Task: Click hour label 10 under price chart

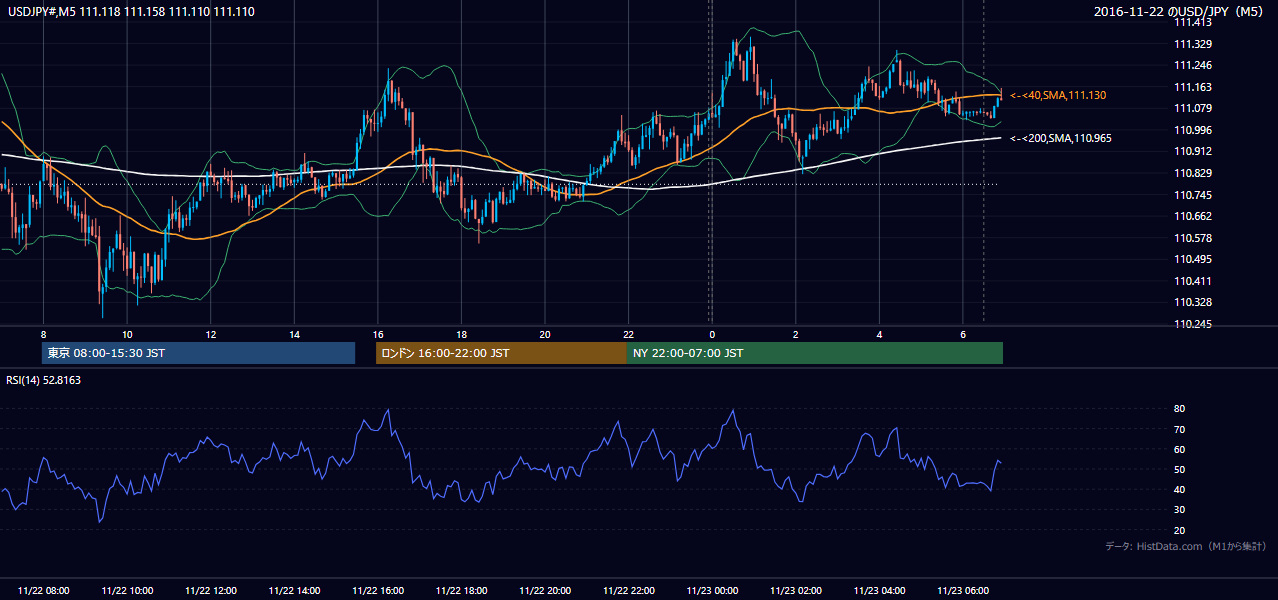Action: pos(127,334)
